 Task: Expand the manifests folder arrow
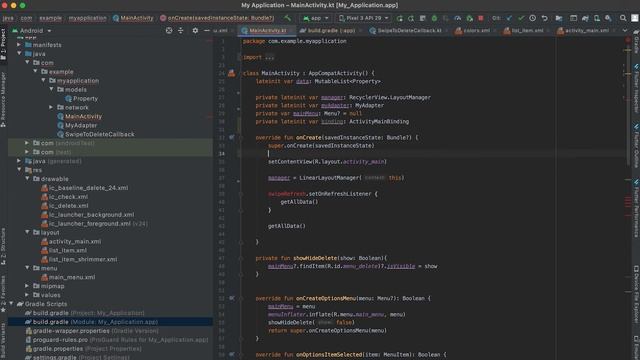19,44
